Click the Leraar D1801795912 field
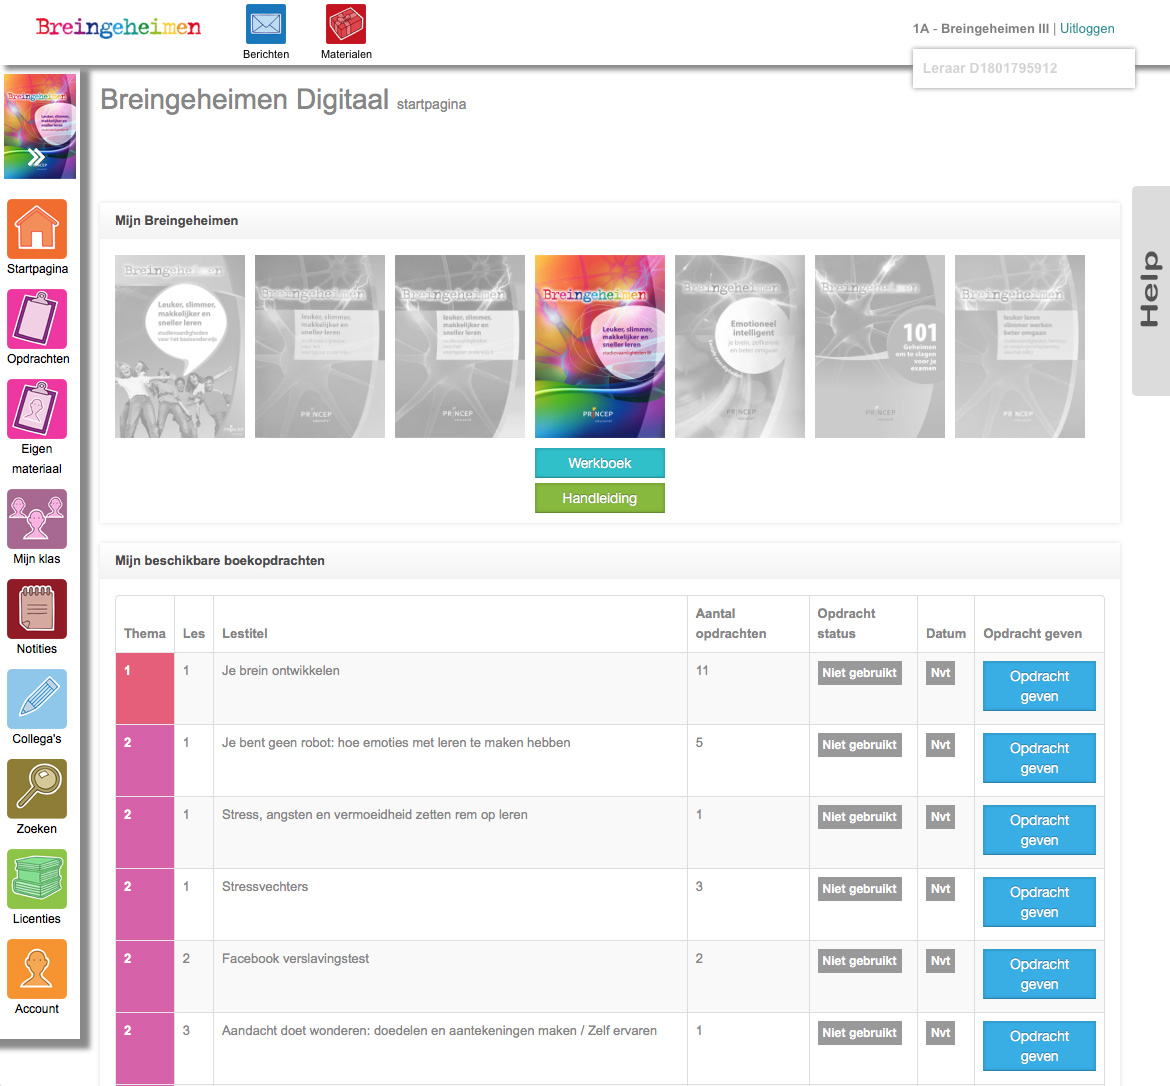 click(x=1024, y=68)
